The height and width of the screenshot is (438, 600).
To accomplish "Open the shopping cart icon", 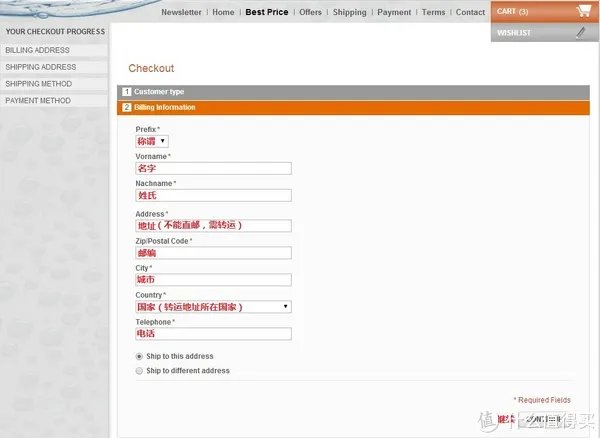I will tap(584, 11).
